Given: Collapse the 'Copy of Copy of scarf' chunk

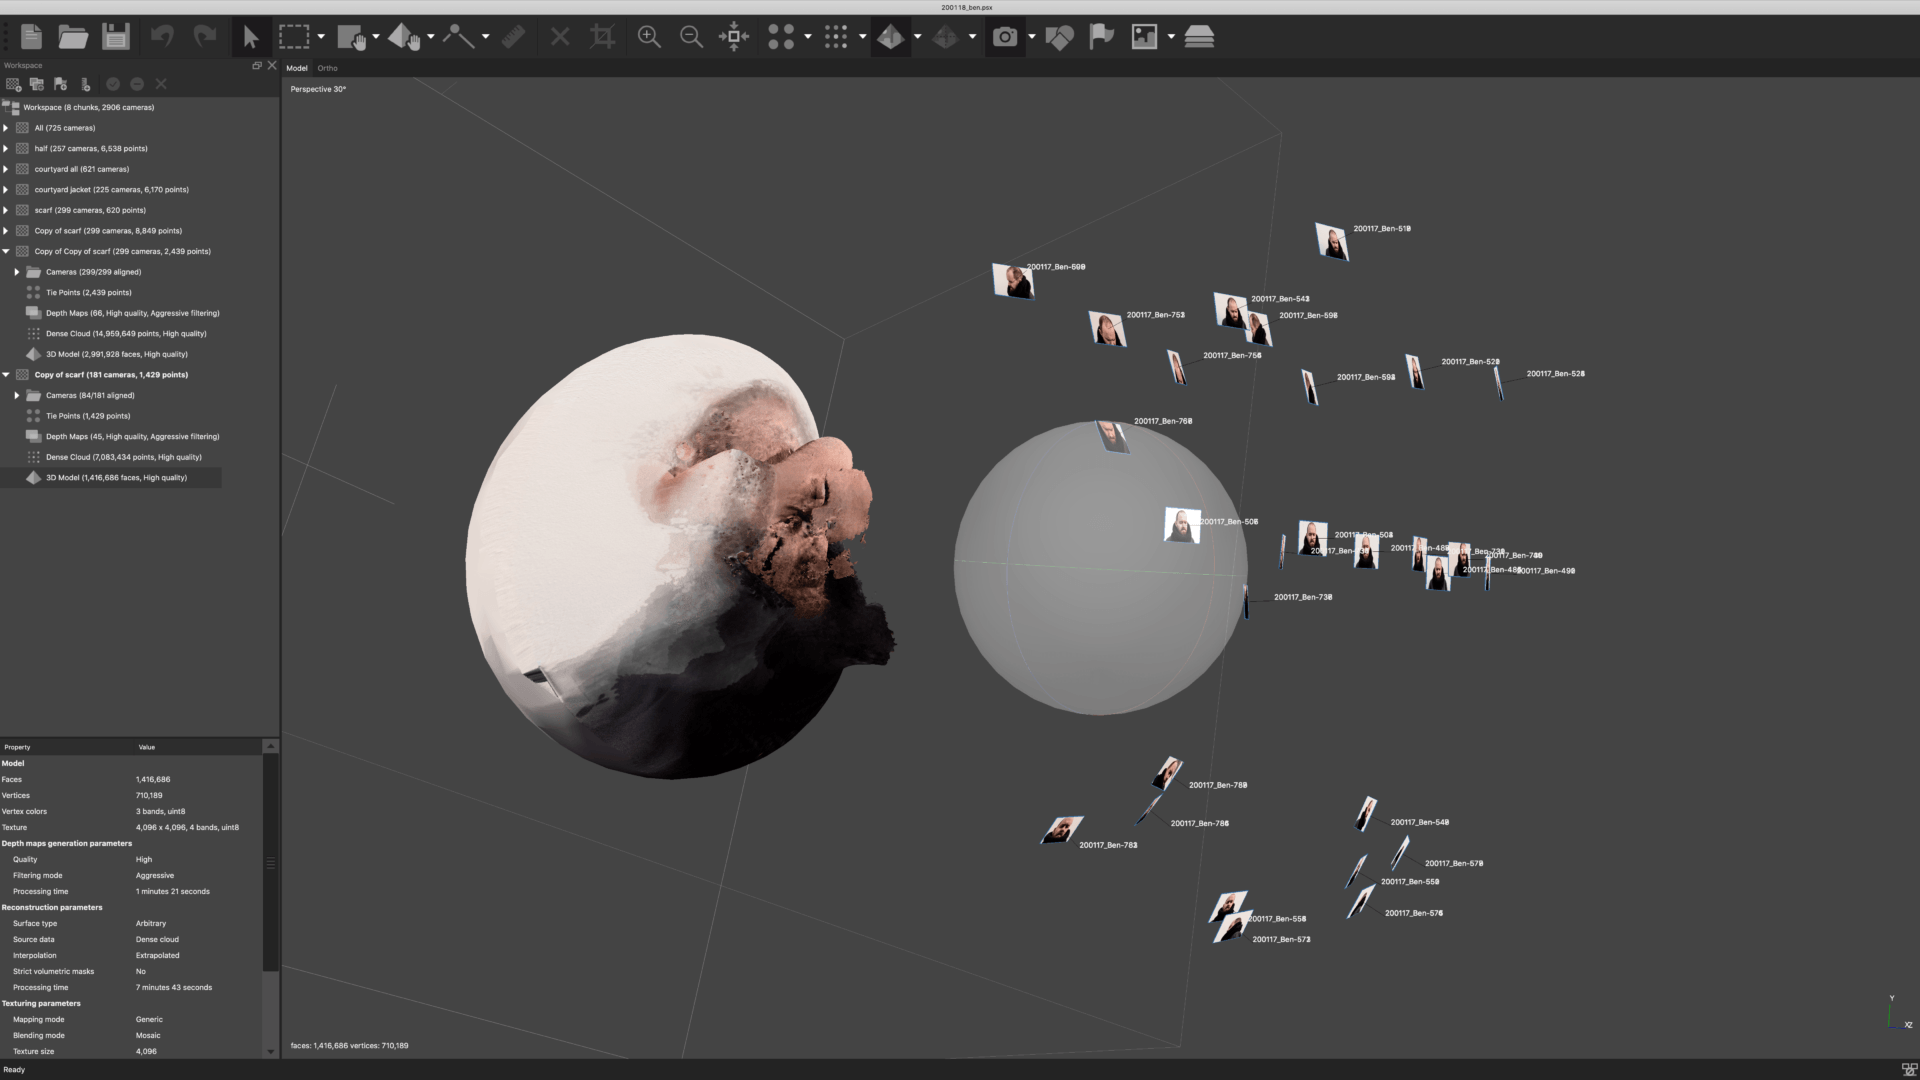Looking at the screenshot, I should pos(6,251).
